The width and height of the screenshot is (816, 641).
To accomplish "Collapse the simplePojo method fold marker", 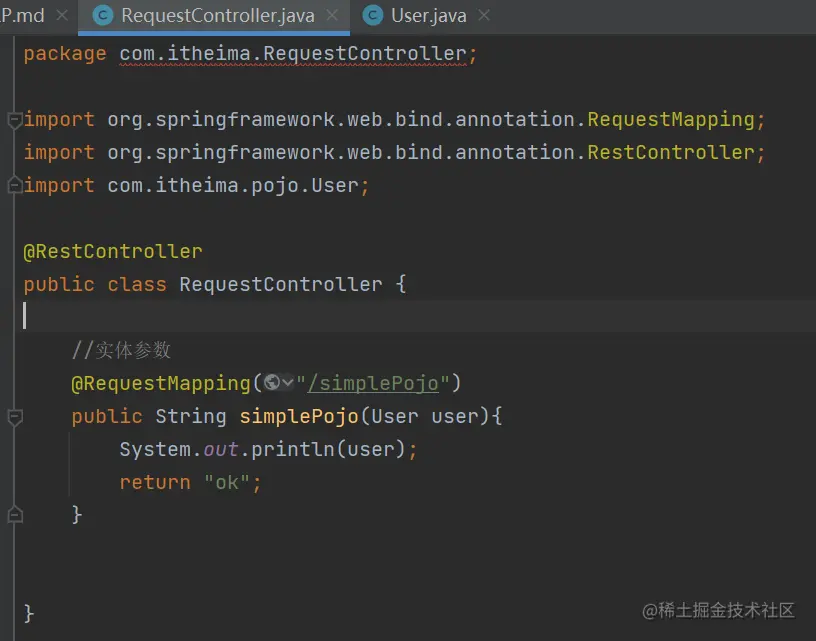I will 15,417.
